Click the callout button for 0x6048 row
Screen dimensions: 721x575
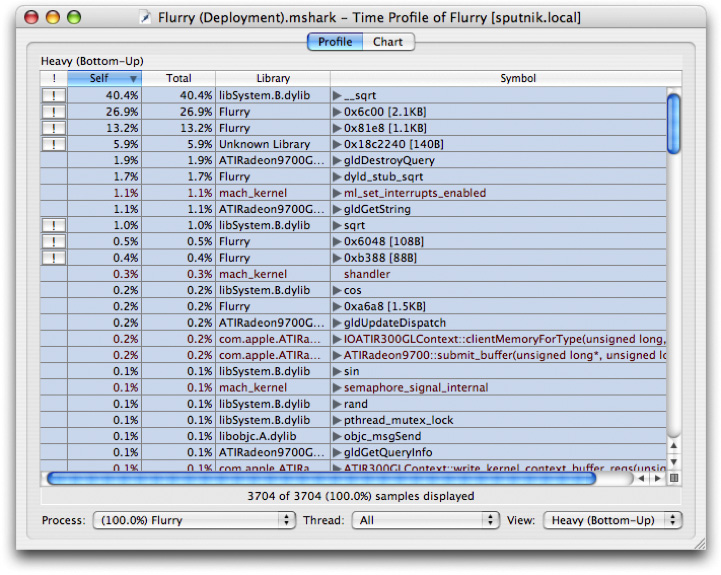[54, 241]
